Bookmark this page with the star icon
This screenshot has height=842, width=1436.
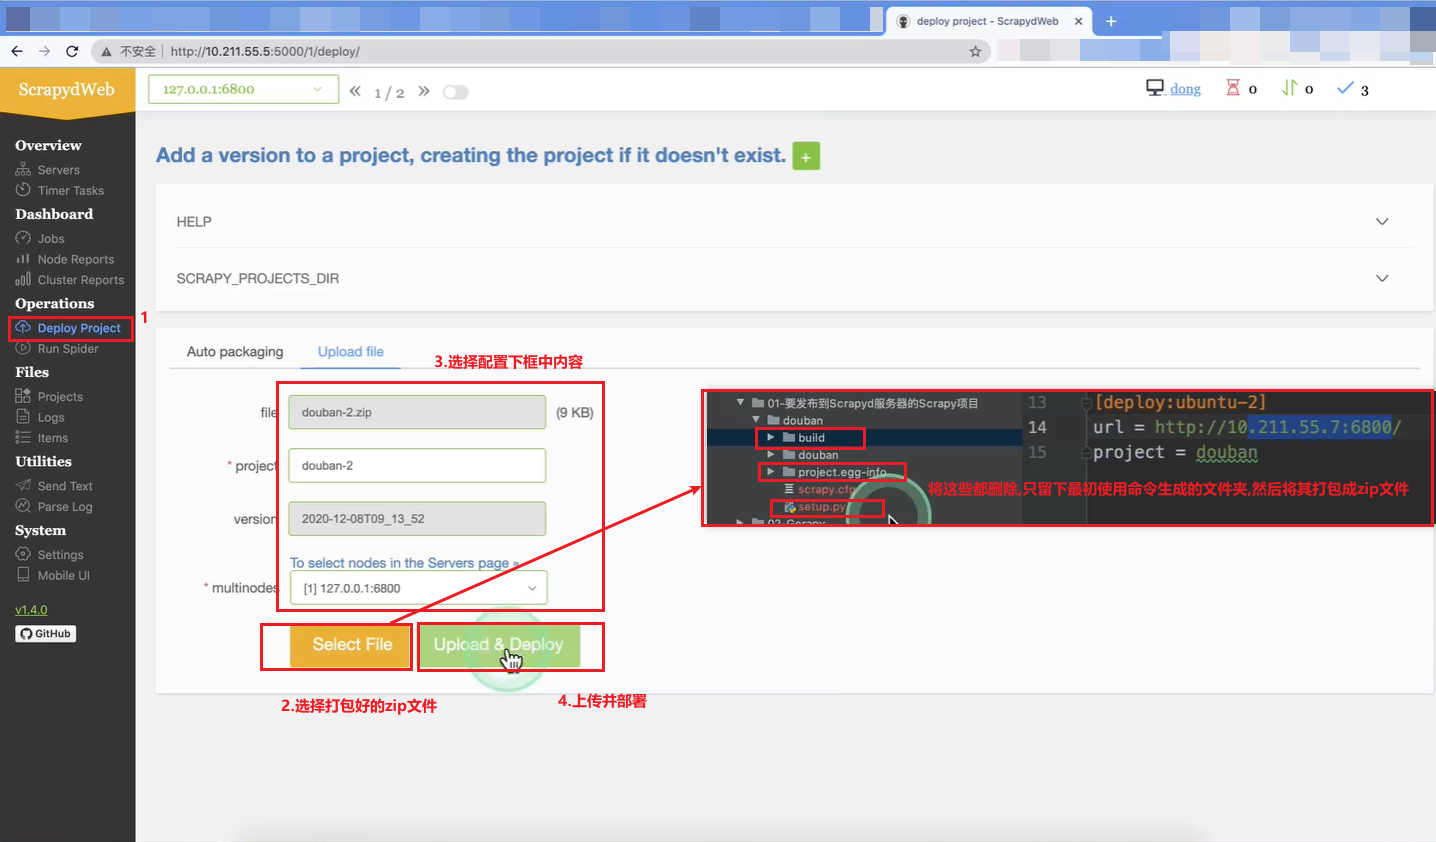pos(975,51)
